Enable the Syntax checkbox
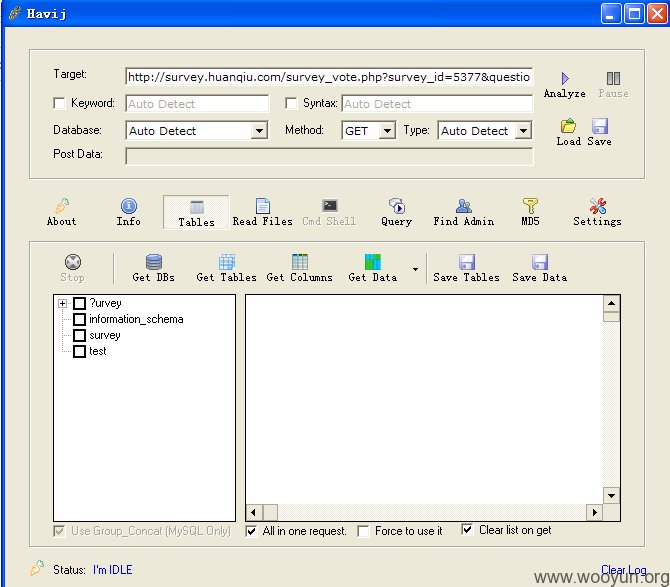This screenshot has height=587, width=670. pos(291,103)
